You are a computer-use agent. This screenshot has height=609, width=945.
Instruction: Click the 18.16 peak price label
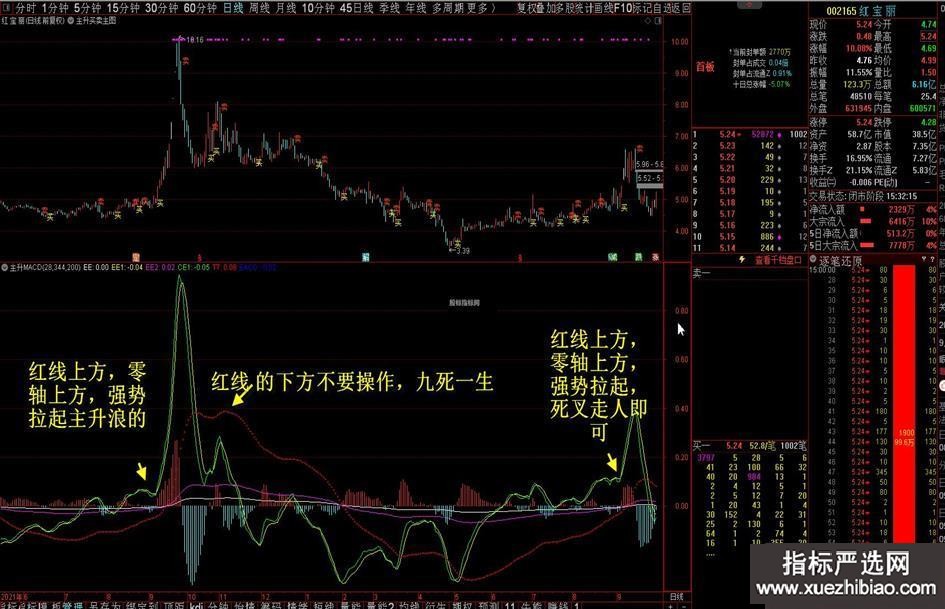point(195,40)
